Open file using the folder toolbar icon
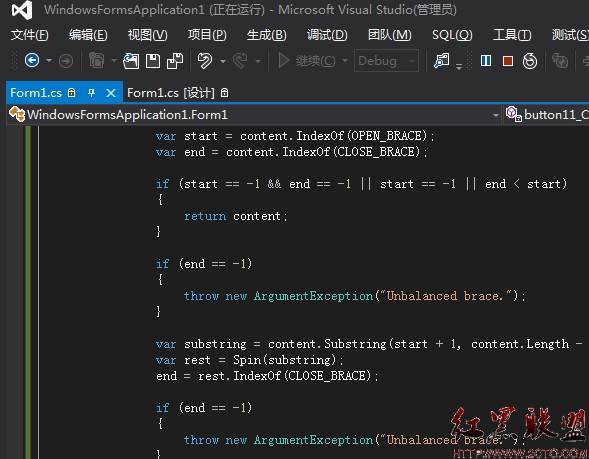 (x=131, y=60)
